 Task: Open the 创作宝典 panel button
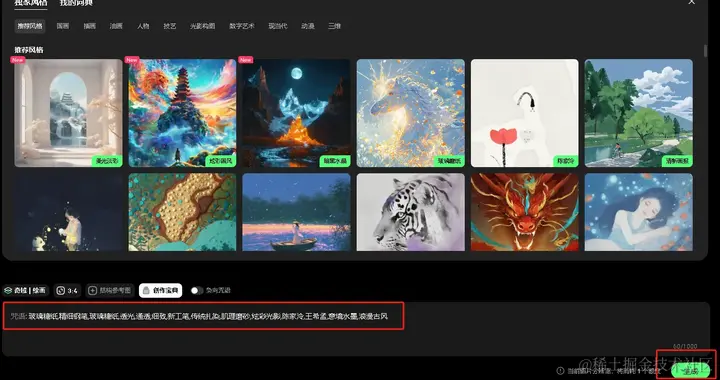[x=161, y=291]
